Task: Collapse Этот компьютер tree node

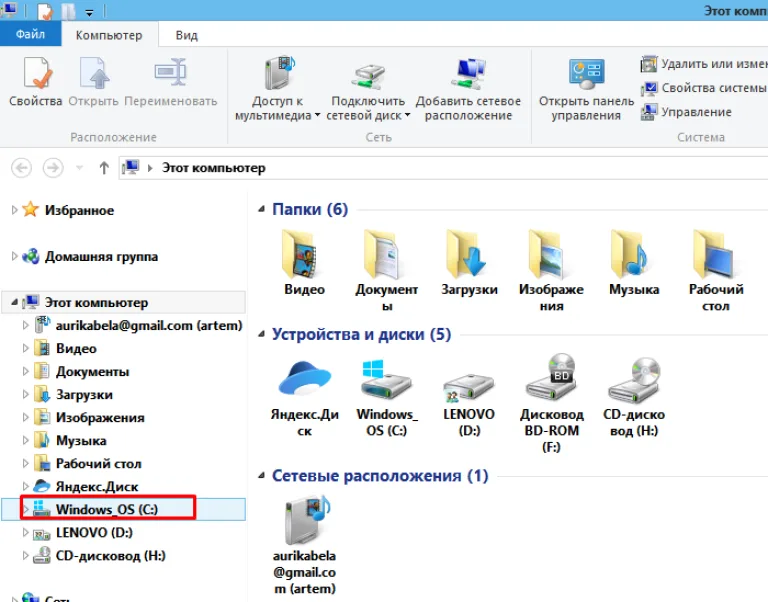Action: 14,302
